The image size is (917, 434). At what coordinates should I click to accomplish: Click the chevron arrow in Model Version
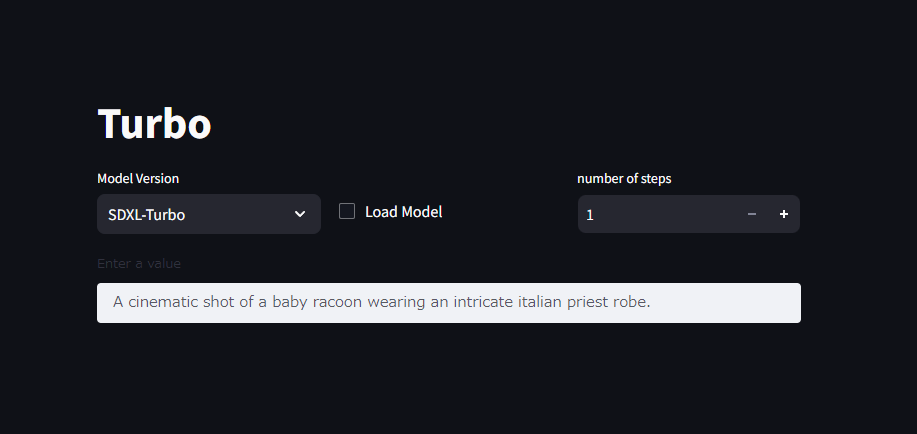(x=300, y=214)
